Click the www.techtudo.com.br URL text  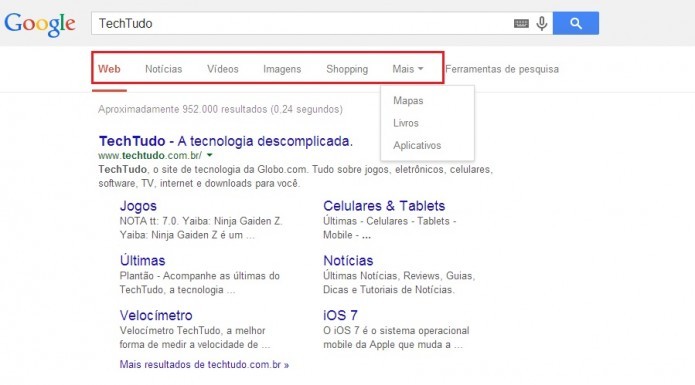point(150,156)
